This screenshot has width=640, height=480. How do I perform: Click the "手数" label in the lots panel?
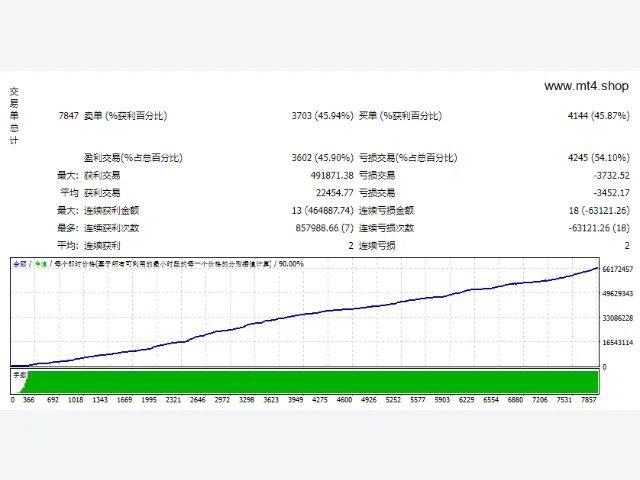point(20,375)
